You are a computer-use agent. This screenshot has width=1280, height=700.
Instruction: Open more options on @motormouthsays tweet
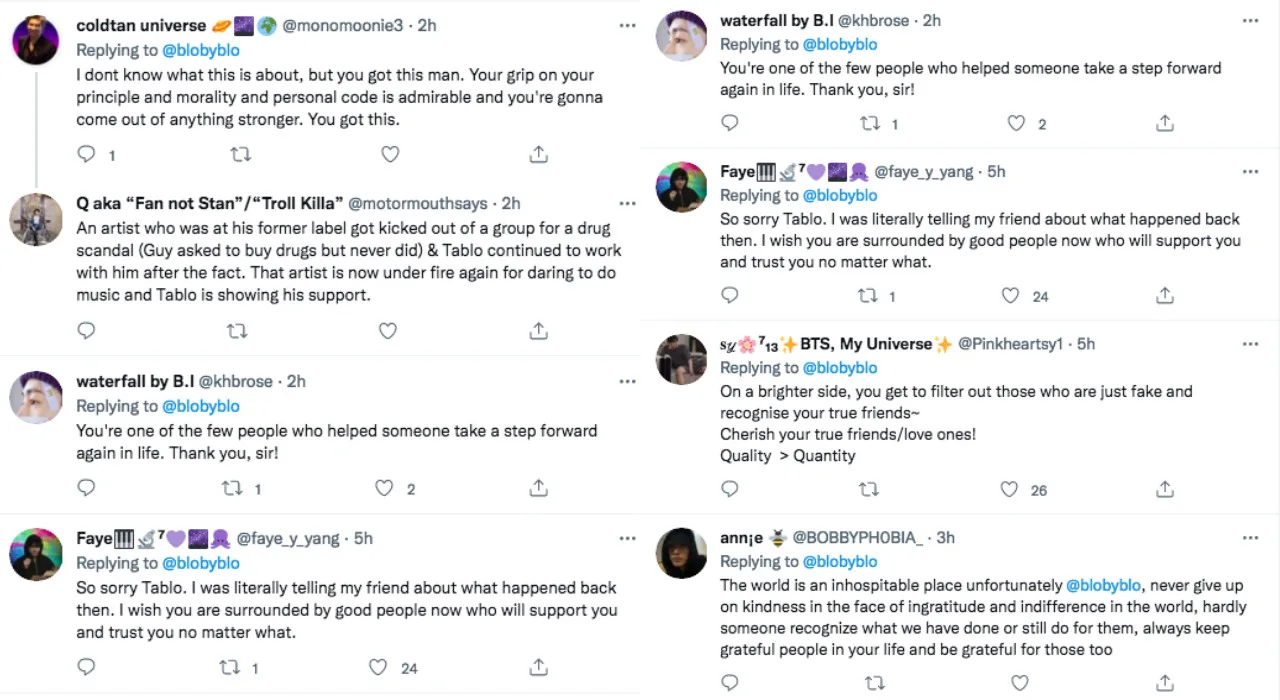[627, 203]
